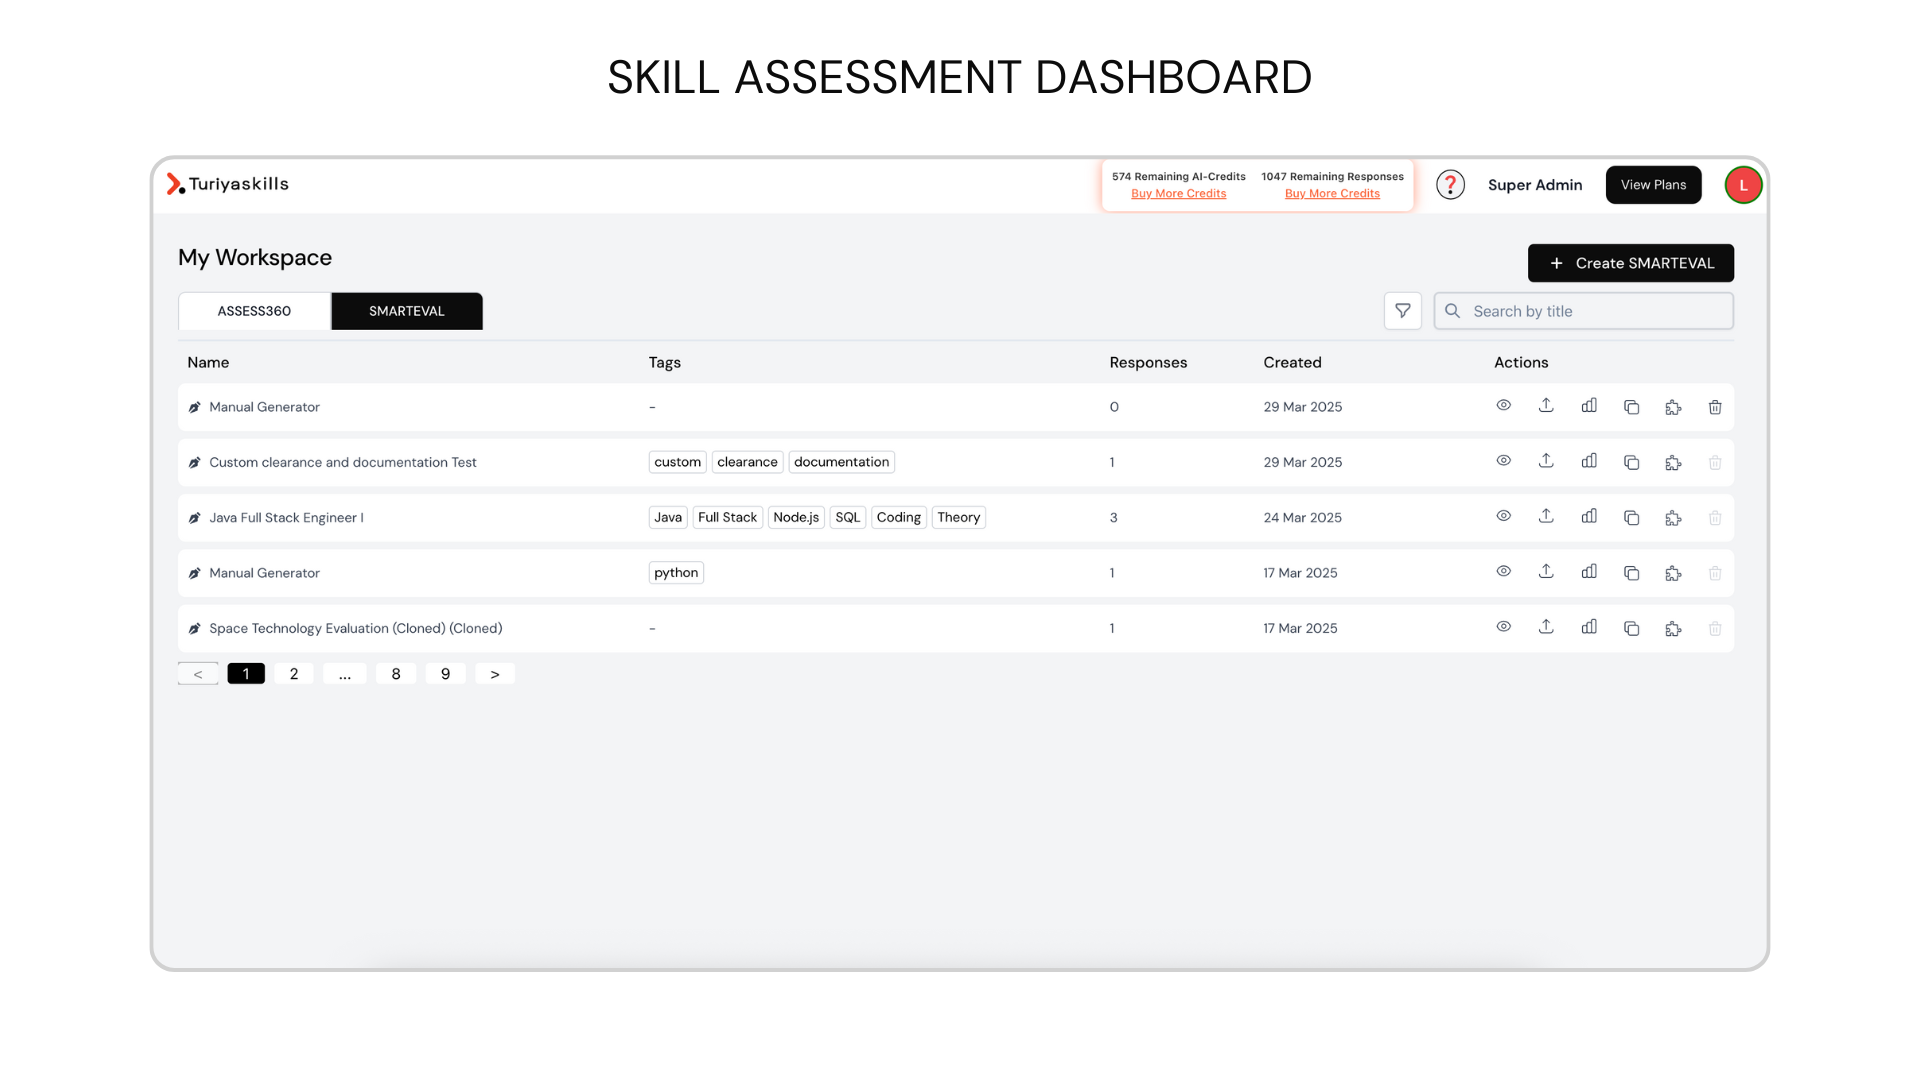Share the Java Full Stack Engineer I assessment
This screenshot has height=1080, width=1920.
click(x=1546, y=517)
